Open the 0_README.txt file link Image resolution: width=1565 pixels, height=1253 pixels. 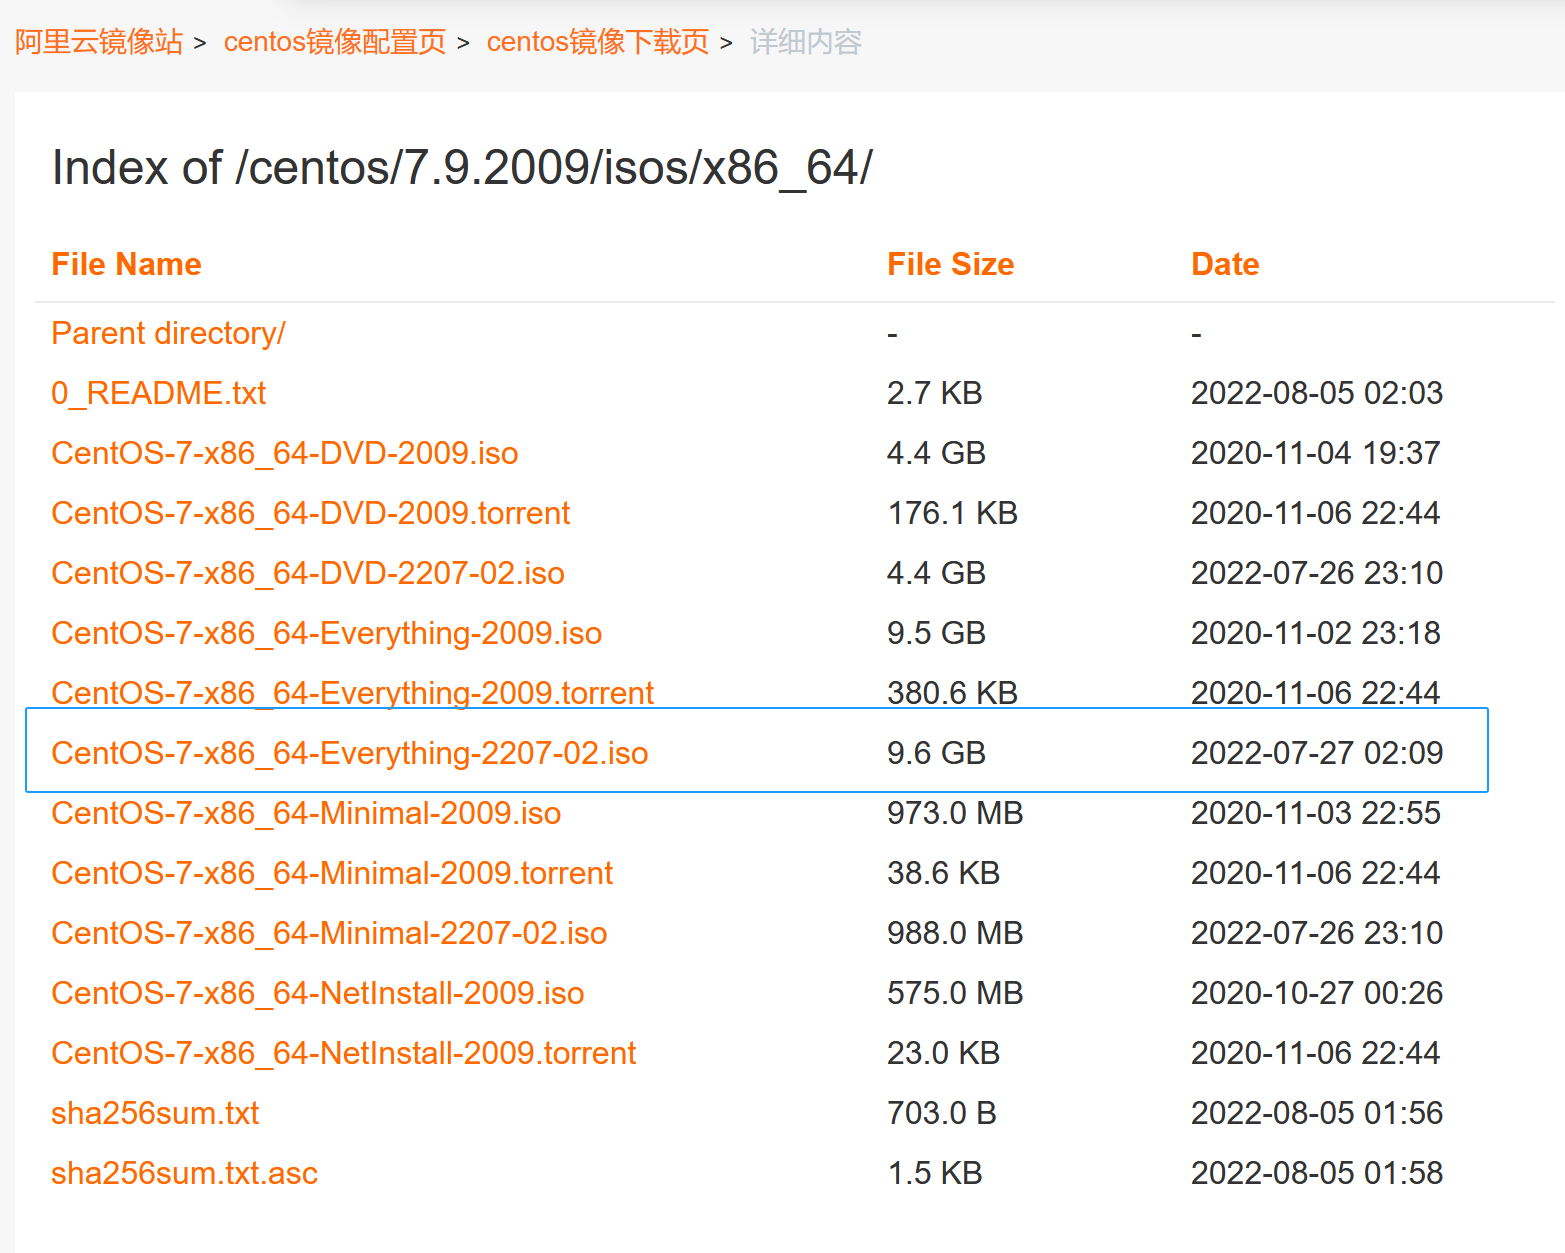click(158, 393)
